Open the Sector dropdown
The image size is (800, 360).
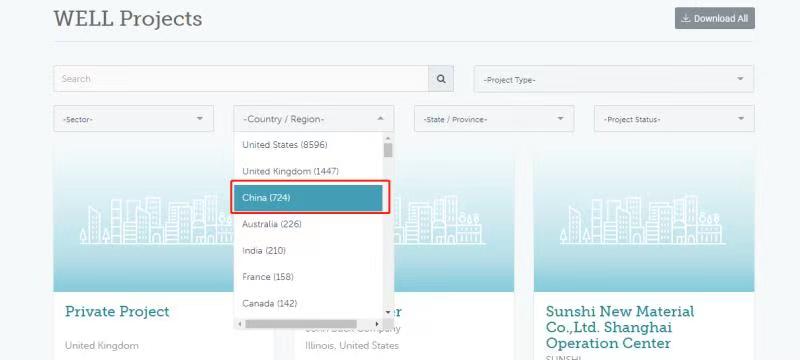(134, 119)
